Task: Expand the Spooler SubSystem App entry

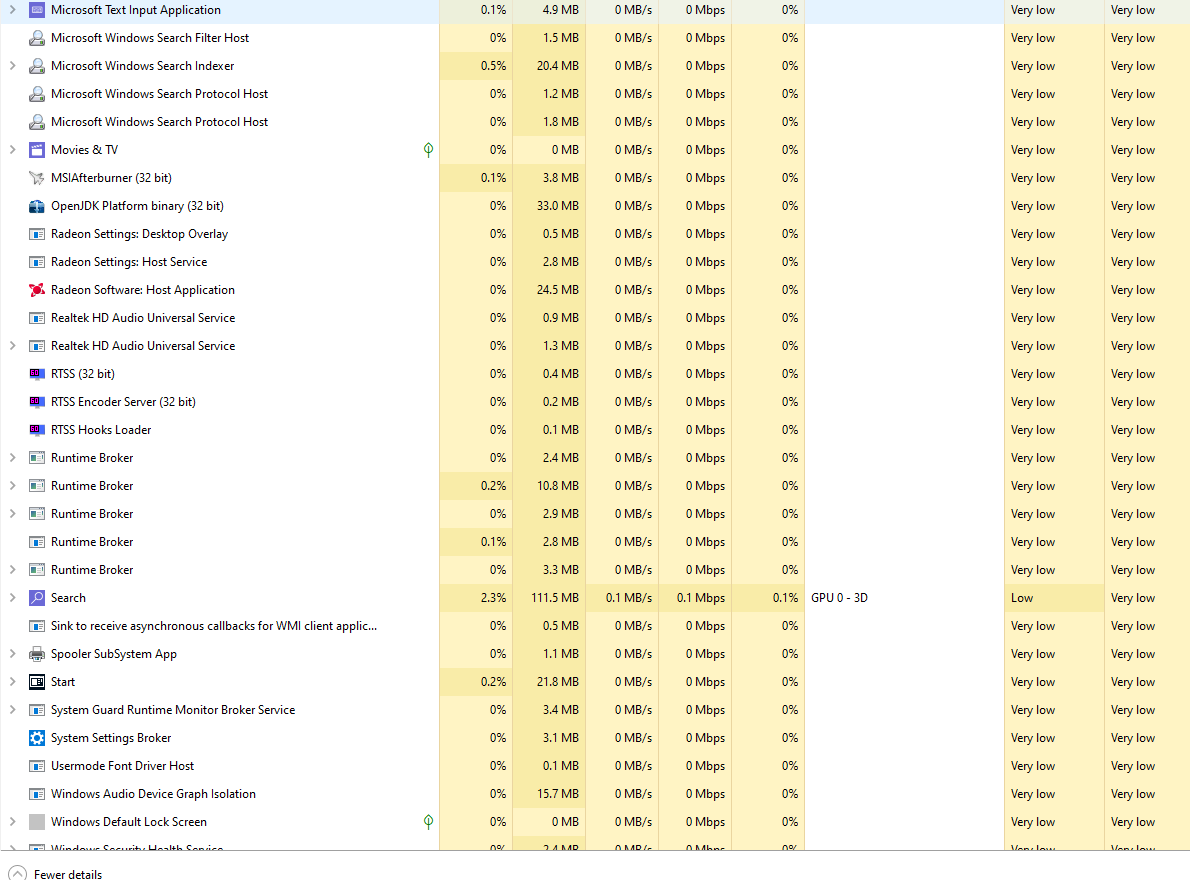Action: tap(12, 654)
